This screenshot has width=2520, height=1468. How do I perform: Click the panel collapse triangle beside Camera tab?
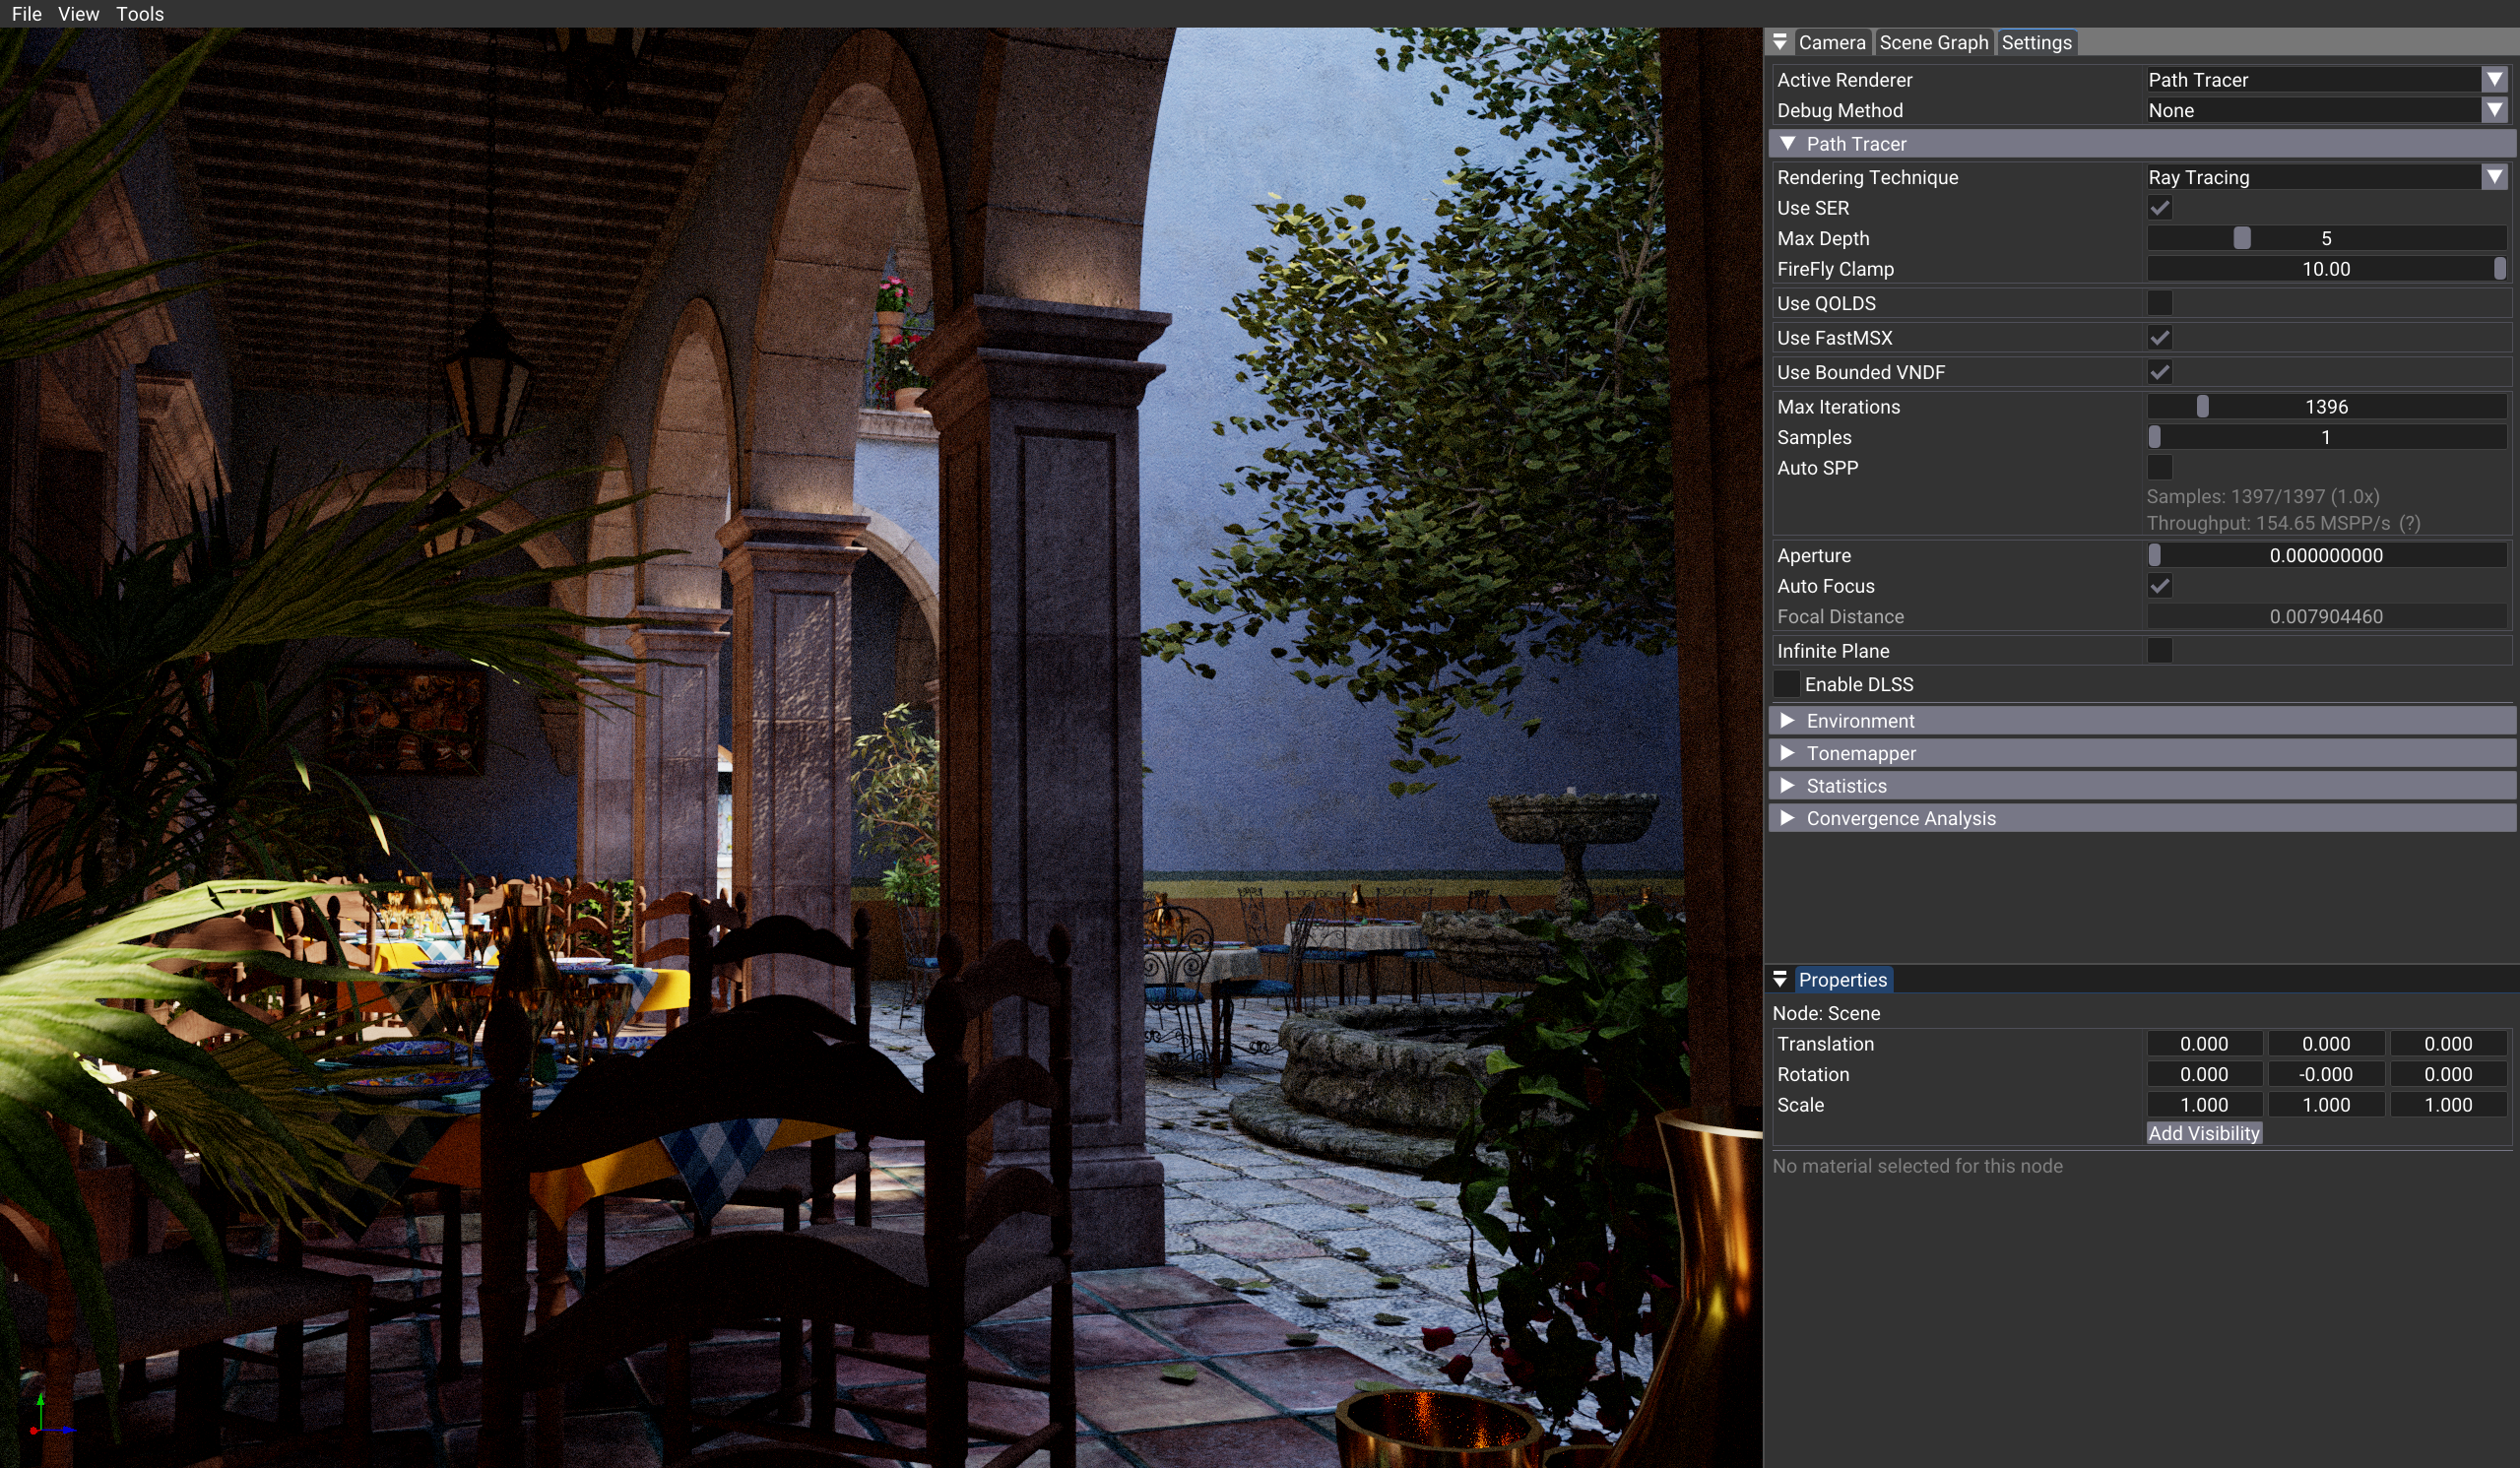1780,42
